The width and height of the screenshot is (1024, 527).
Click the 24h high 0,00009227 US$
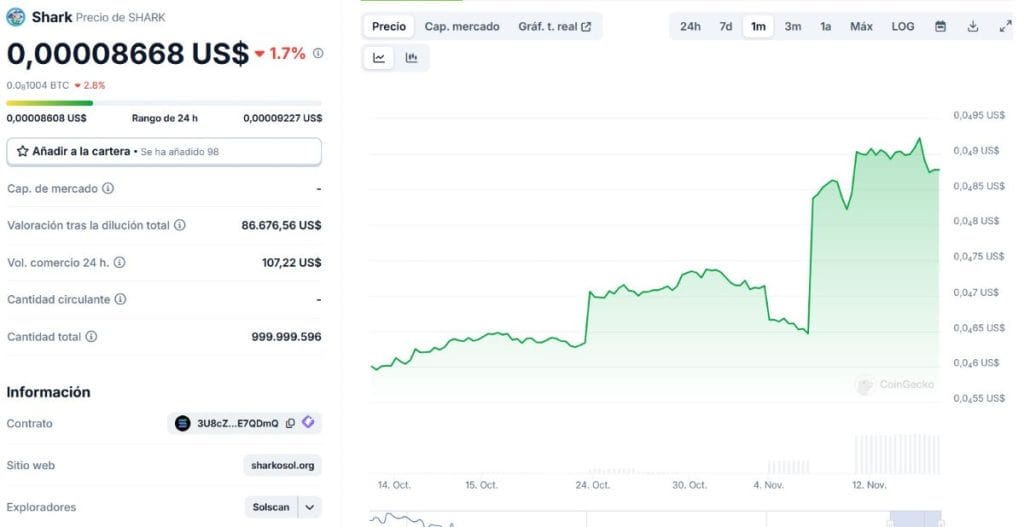click(x=283, y=118)
